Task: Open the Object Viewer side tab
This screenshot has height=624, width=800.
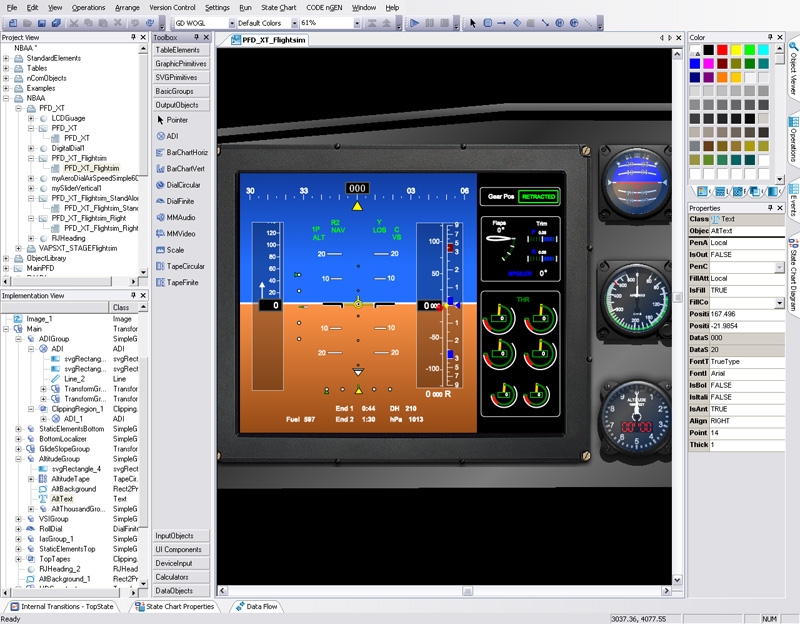Action: point(793,70)
